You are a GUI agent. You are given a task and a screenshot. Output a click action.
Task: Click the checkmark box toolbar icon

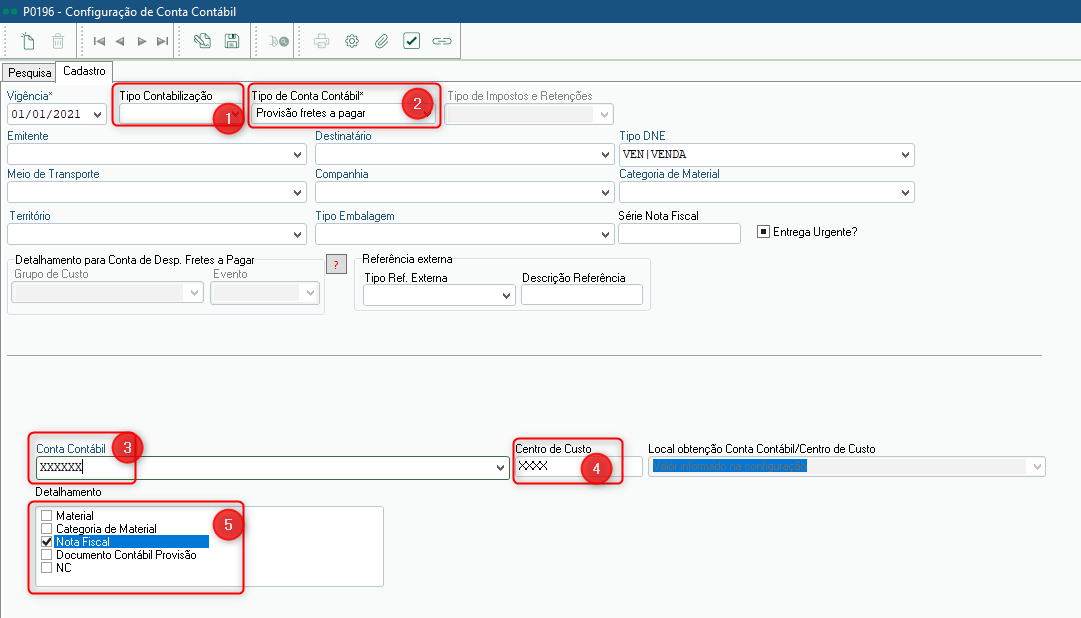click(x=412, y=41)
